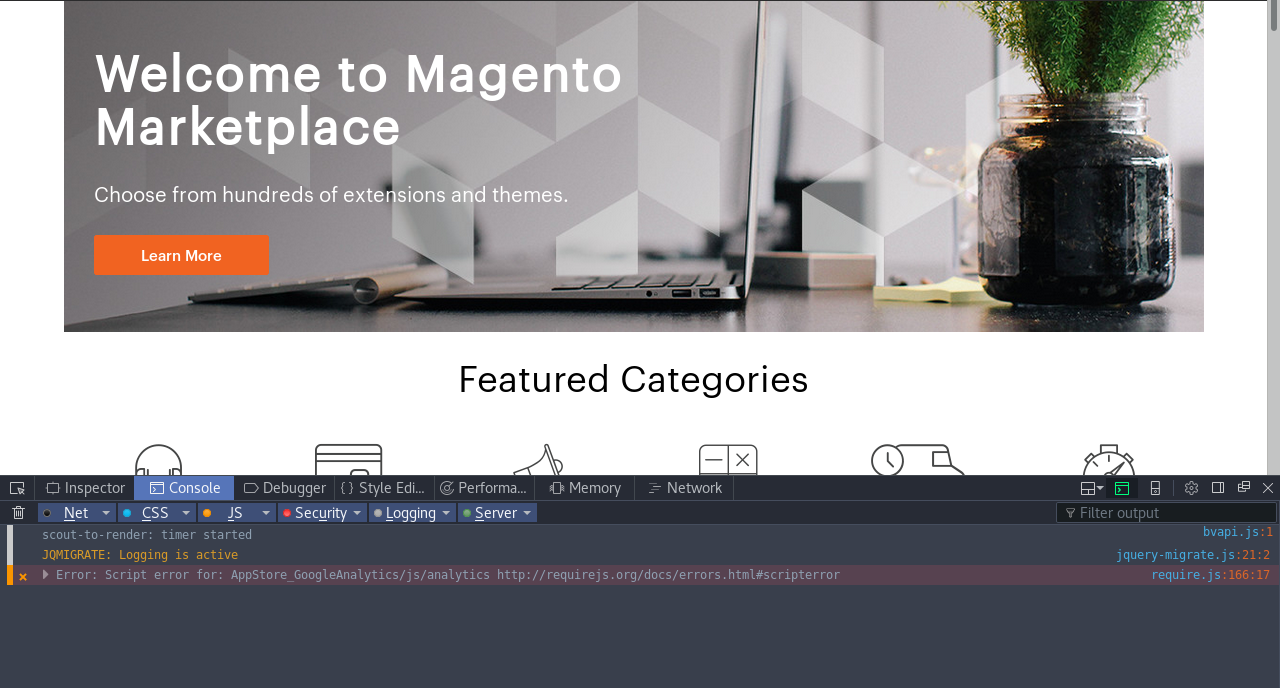Click the page vertical scrollbar thumb
Image resolution: width=1280 pixels, height=688 pixels.
tap(1274, 16)
